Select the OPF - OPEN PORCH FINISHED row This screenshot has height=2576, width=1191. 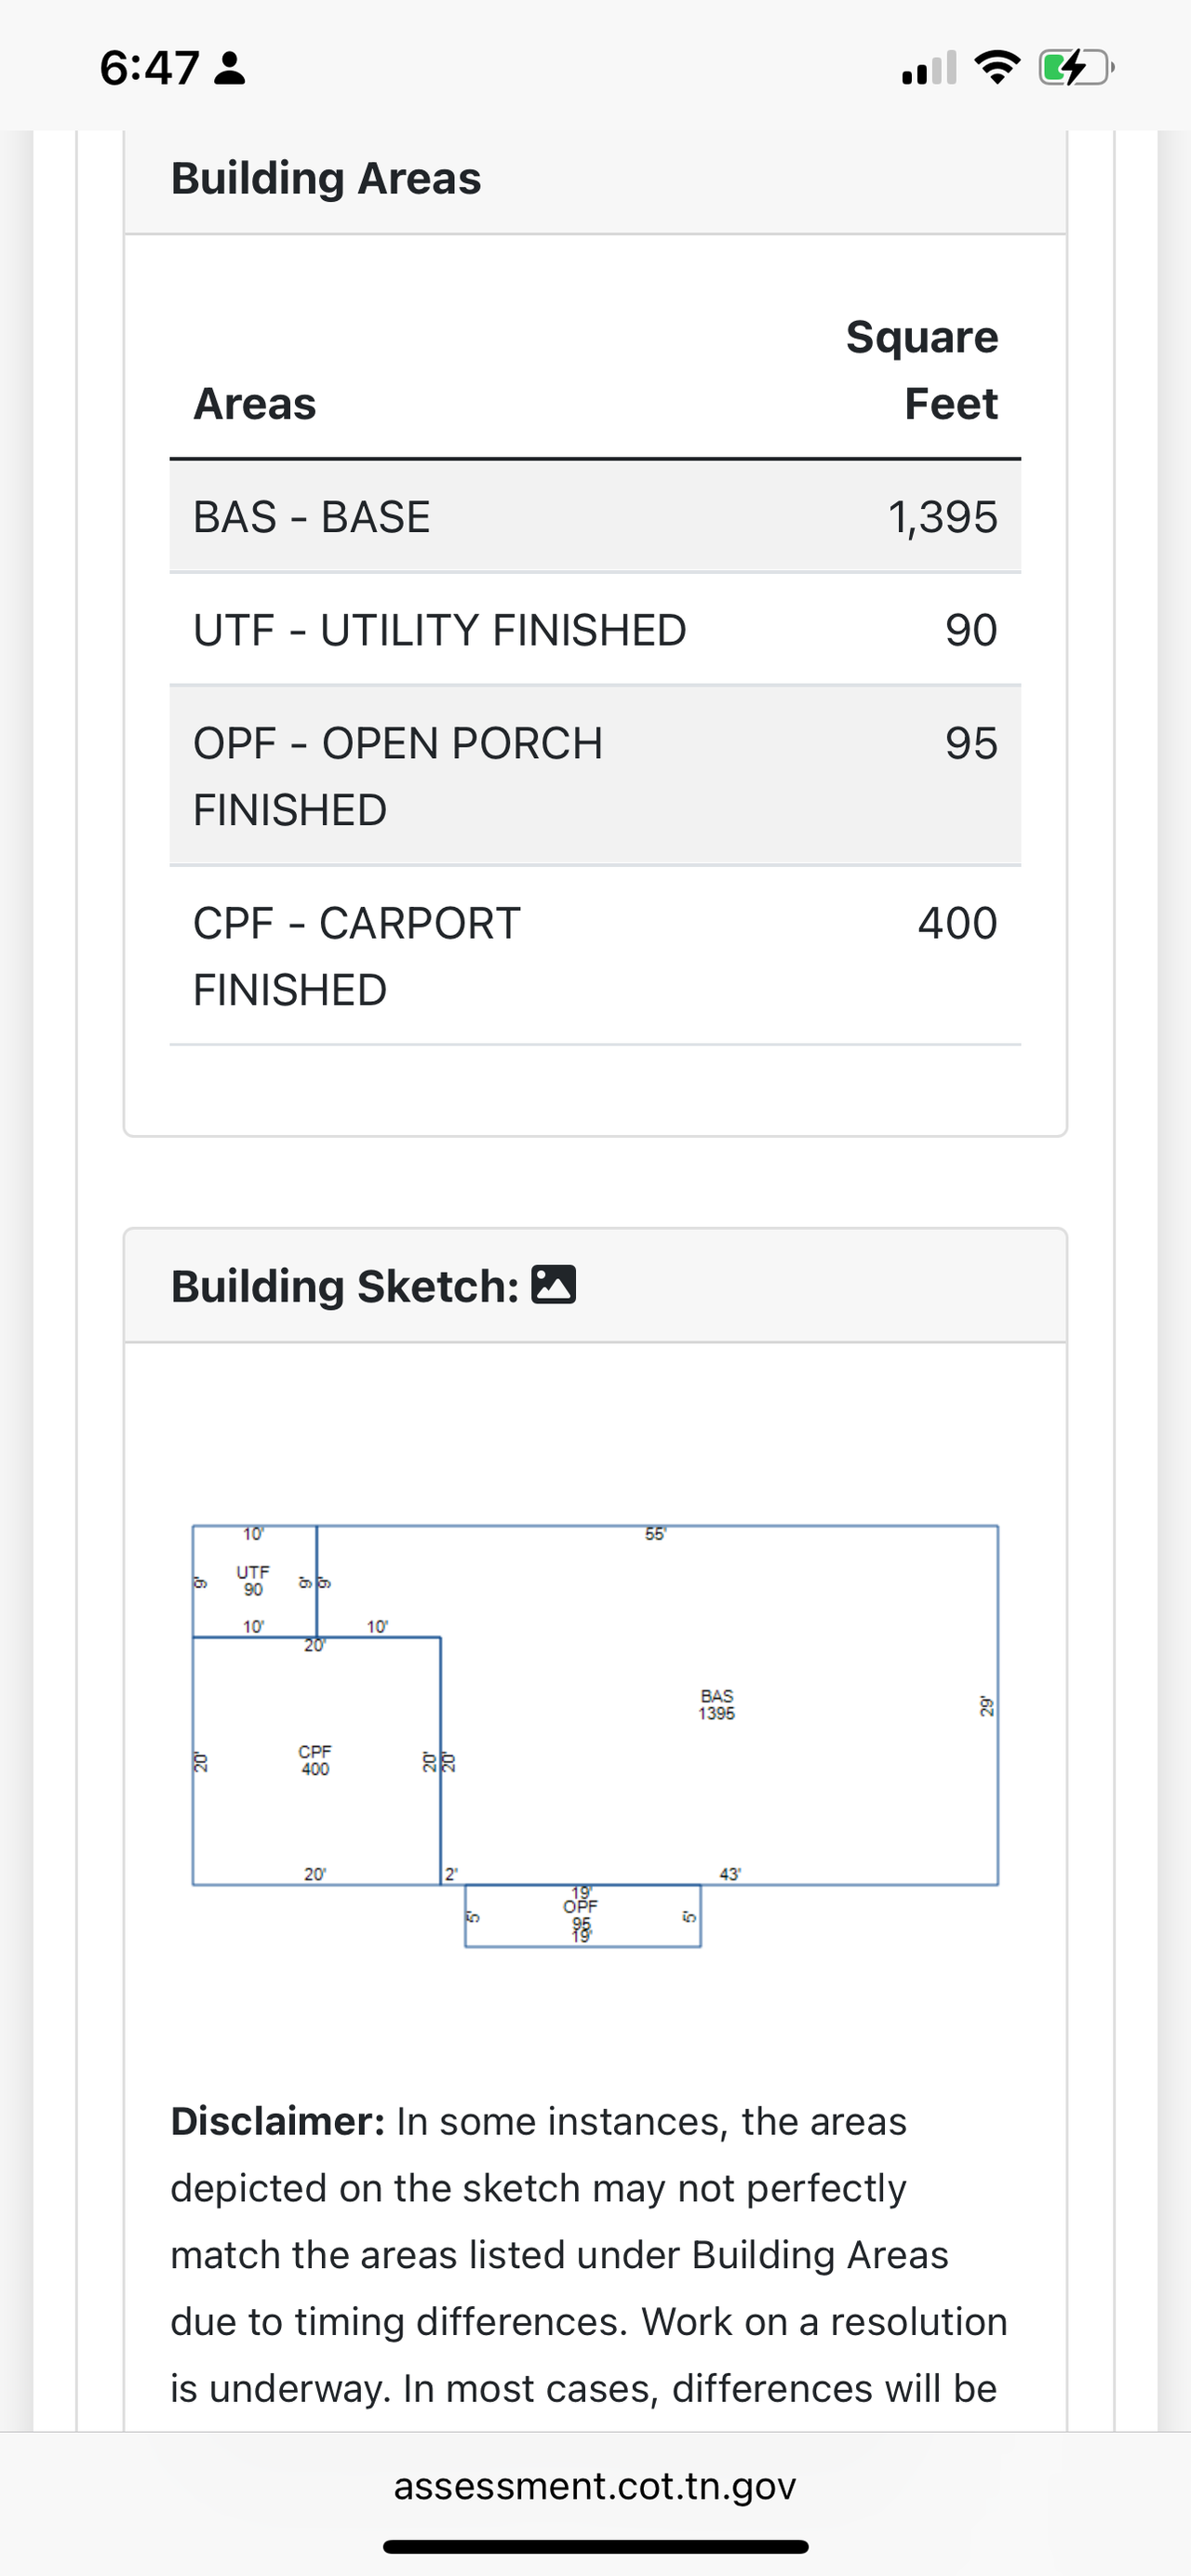595,776
